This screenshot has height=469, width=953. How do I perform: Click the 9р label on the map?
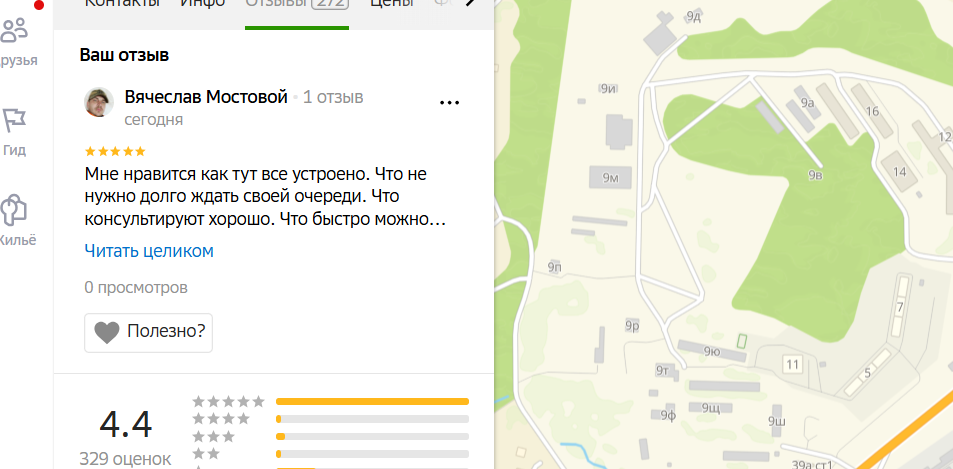pos(632,326)
